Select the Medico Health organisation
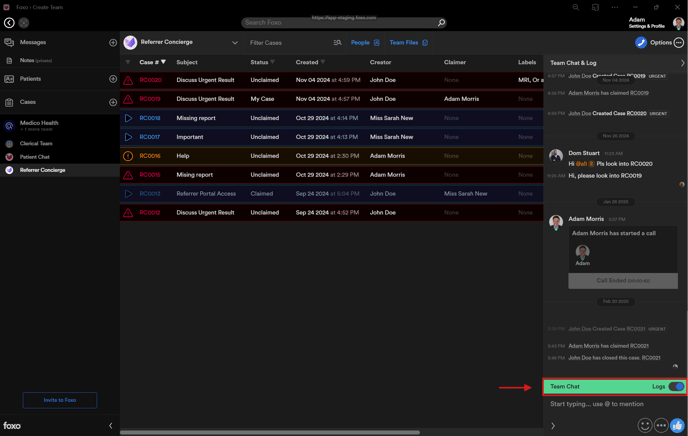The image size is (688, 436). [x=39, y=123]
